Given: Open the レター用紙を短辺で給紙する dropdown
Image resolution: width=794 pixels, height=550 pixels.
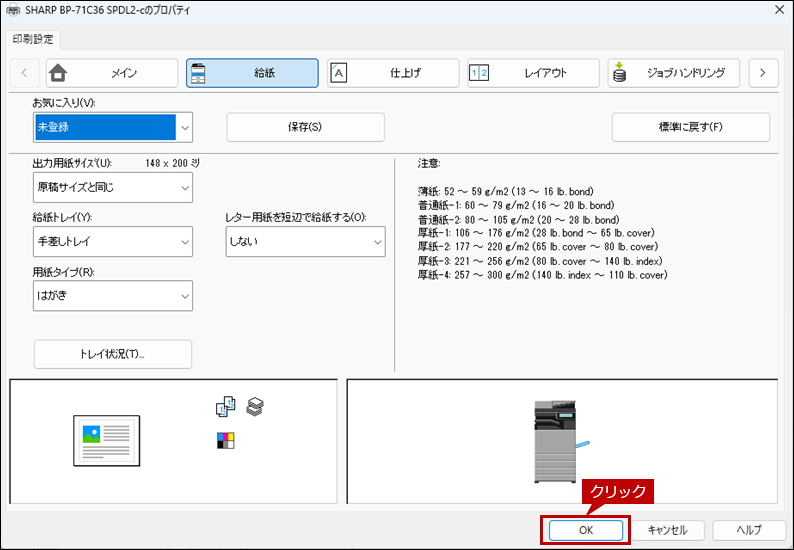Looking at the screenshot, I should tap(305, 241).
